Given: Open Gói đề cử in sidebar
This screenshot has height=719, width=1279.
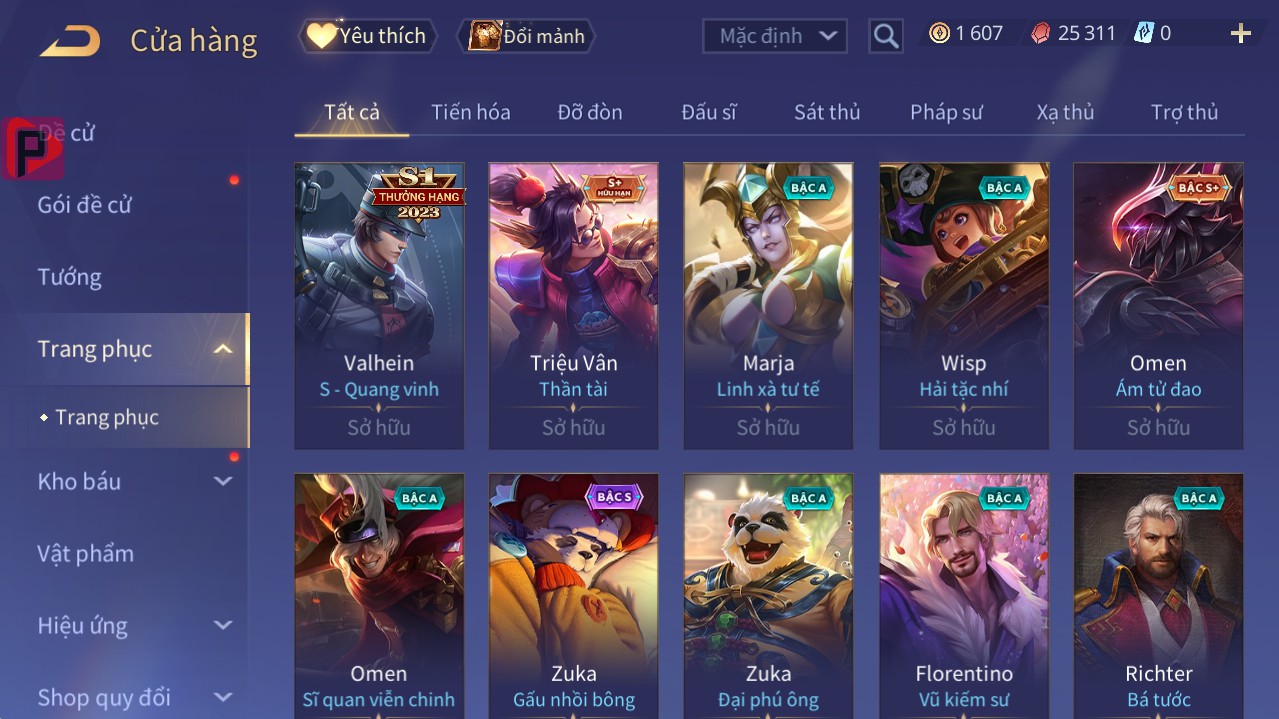Looking at the screenshot, I should (x=85, y=205).
